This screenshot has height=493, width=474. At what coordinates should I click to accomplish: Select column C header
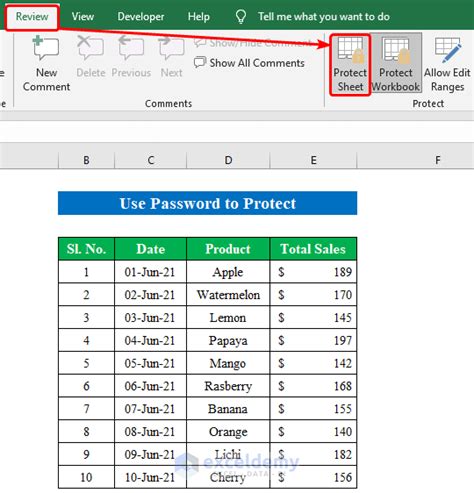(x=151, y=160)
